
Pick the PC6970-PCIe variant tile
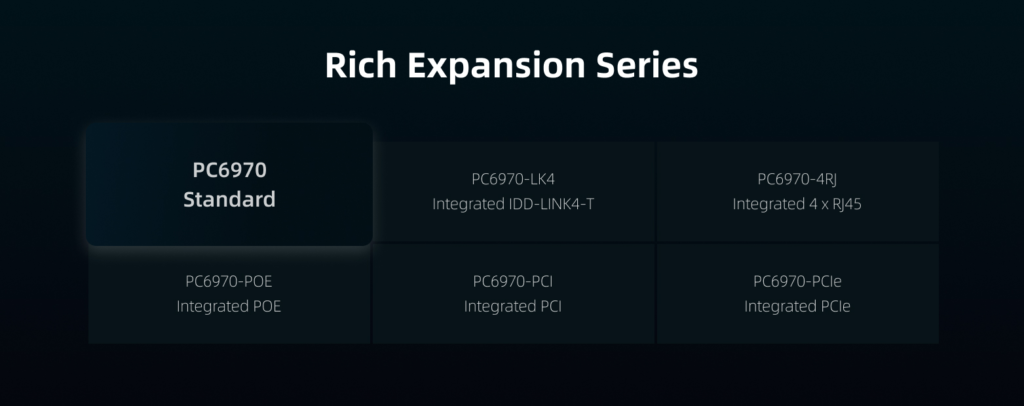pos(797,293)
